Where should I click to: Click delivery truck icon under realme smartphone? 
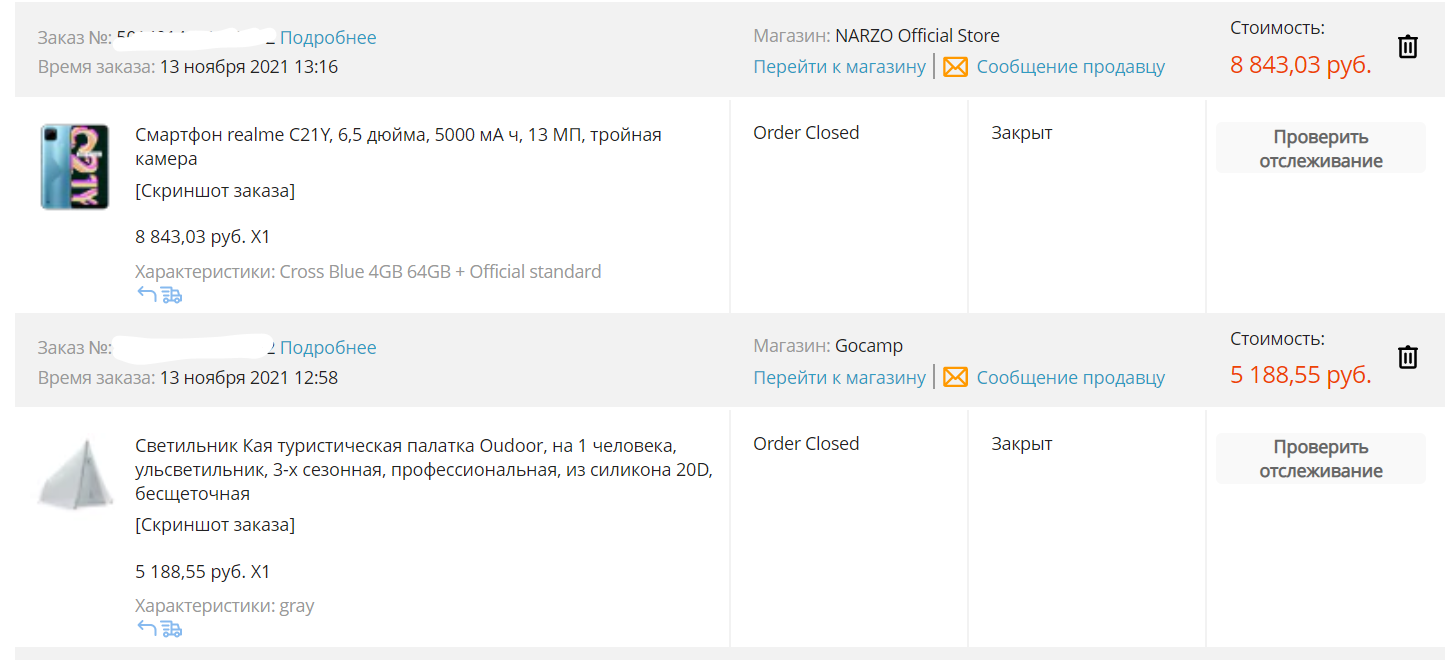[171, 294]
